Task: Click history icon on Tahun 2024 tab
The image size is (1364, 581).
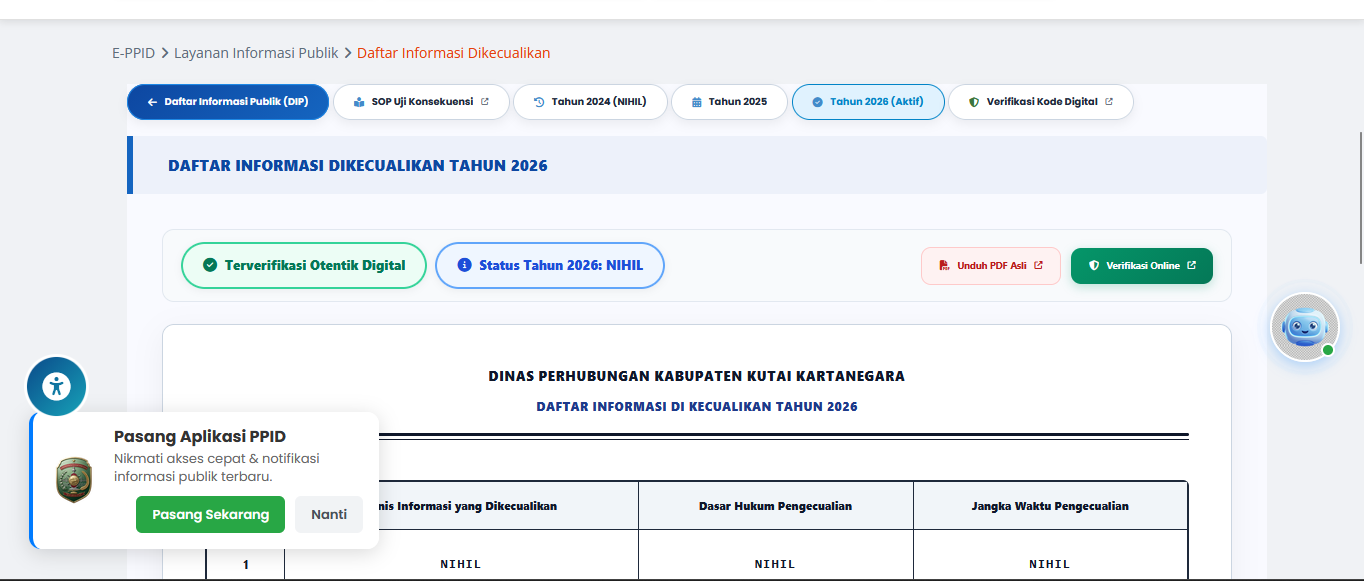Action: (539, 102)
